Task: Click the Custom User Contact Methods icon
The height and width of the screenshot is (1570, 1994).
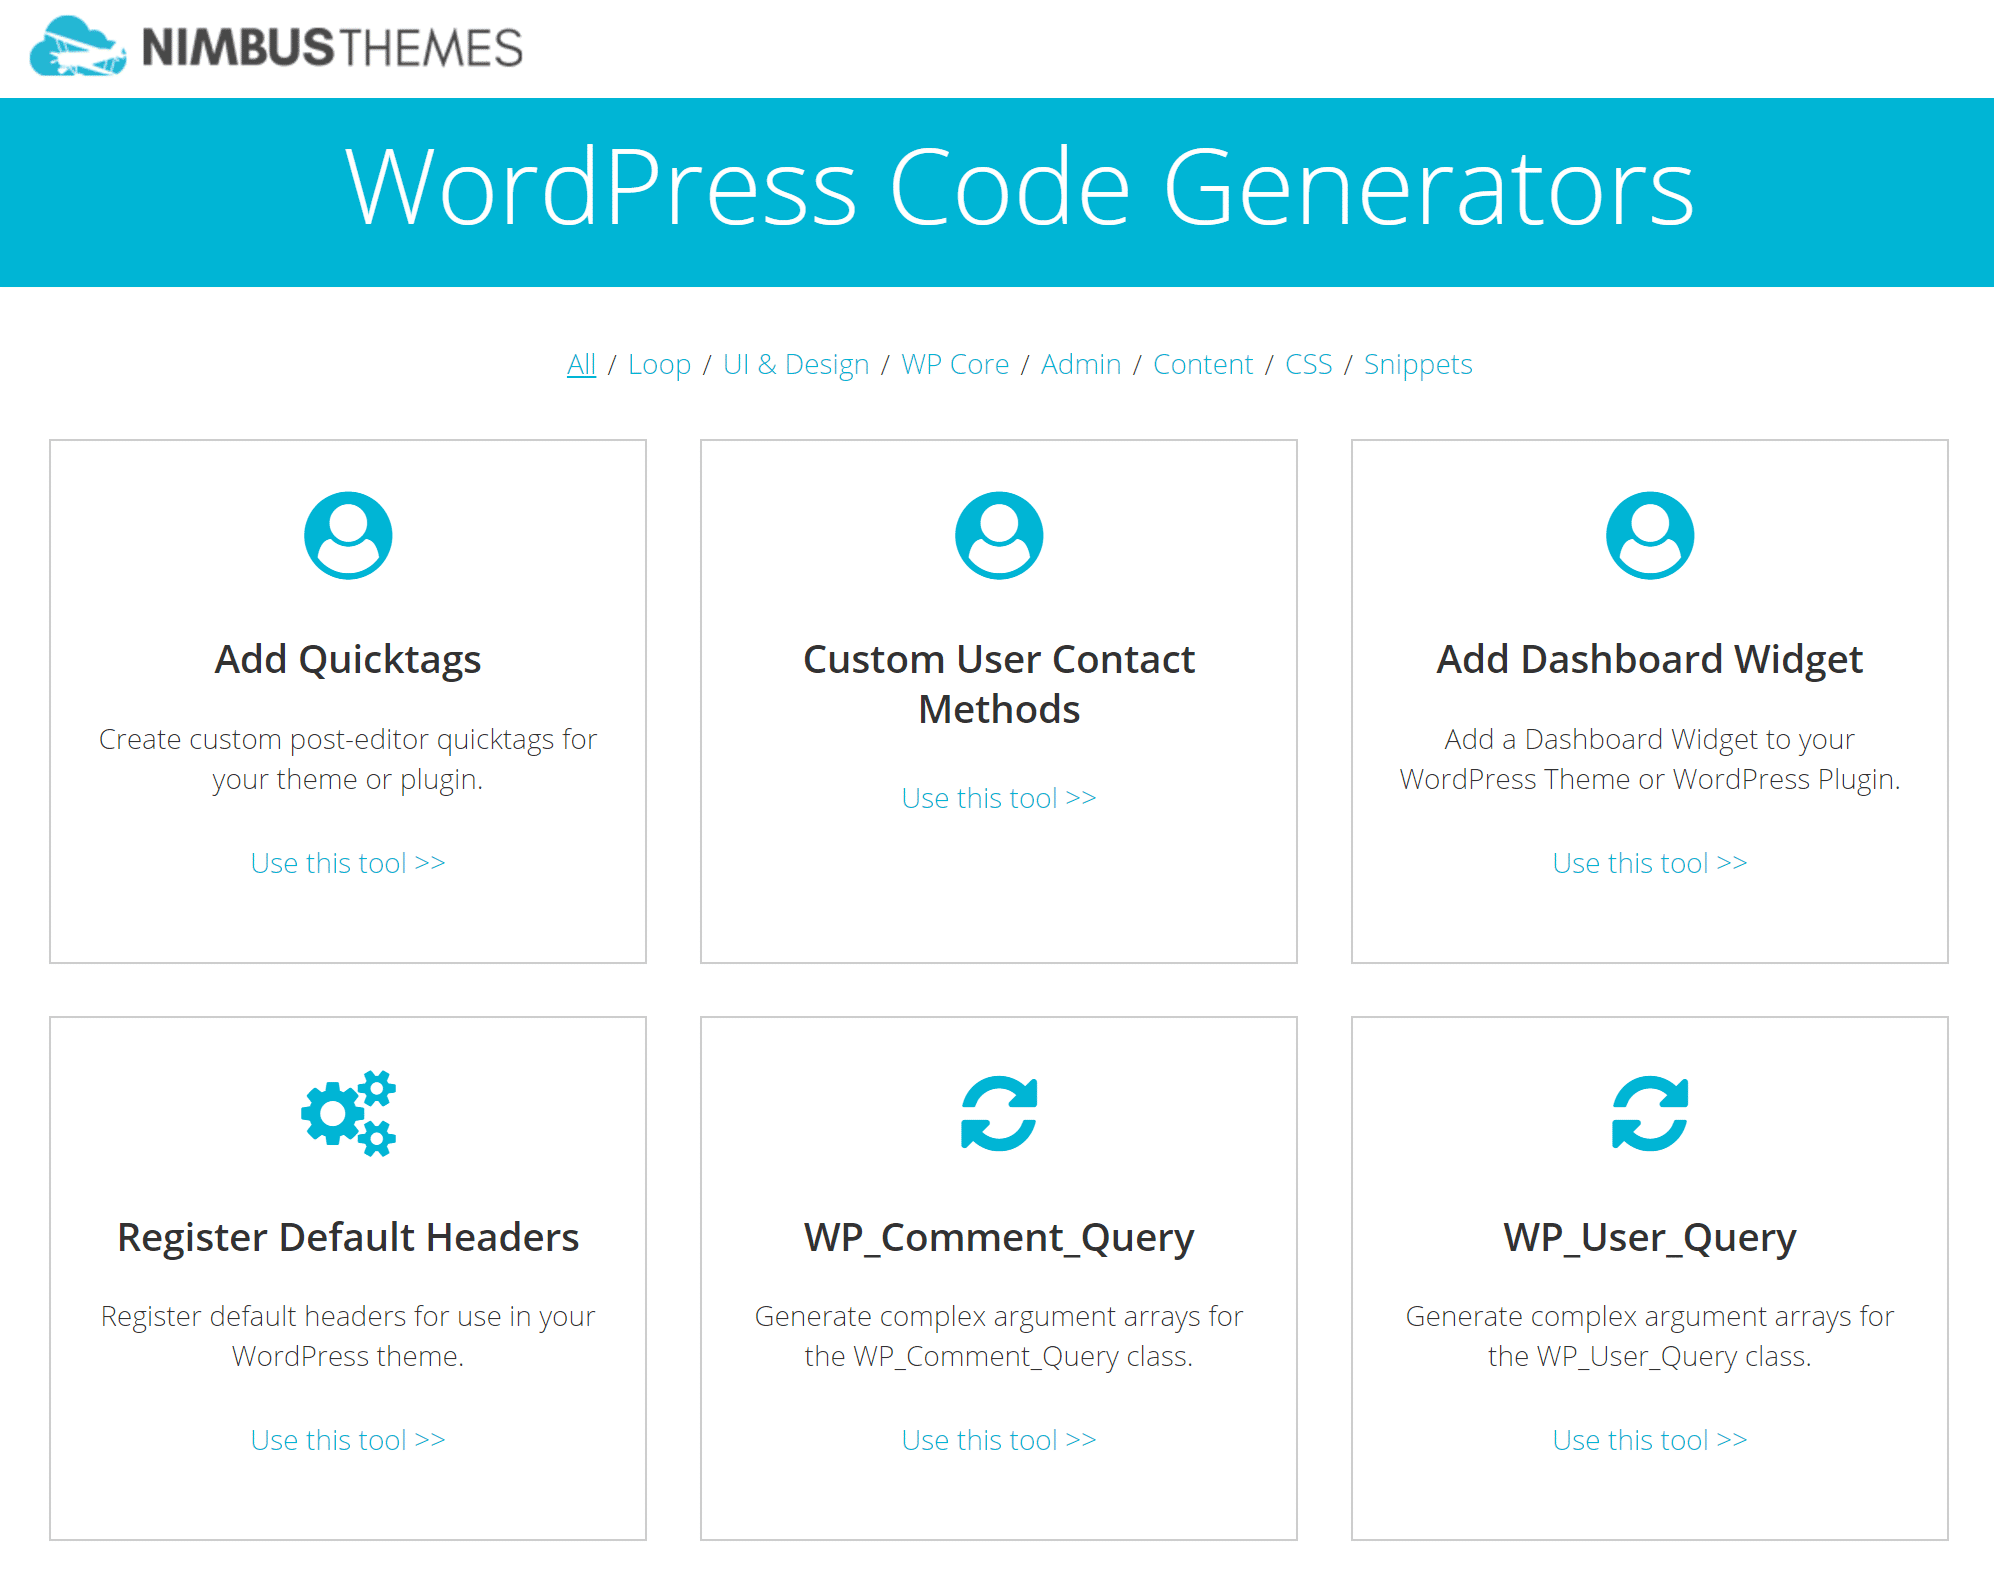Action: coord(999,534)
